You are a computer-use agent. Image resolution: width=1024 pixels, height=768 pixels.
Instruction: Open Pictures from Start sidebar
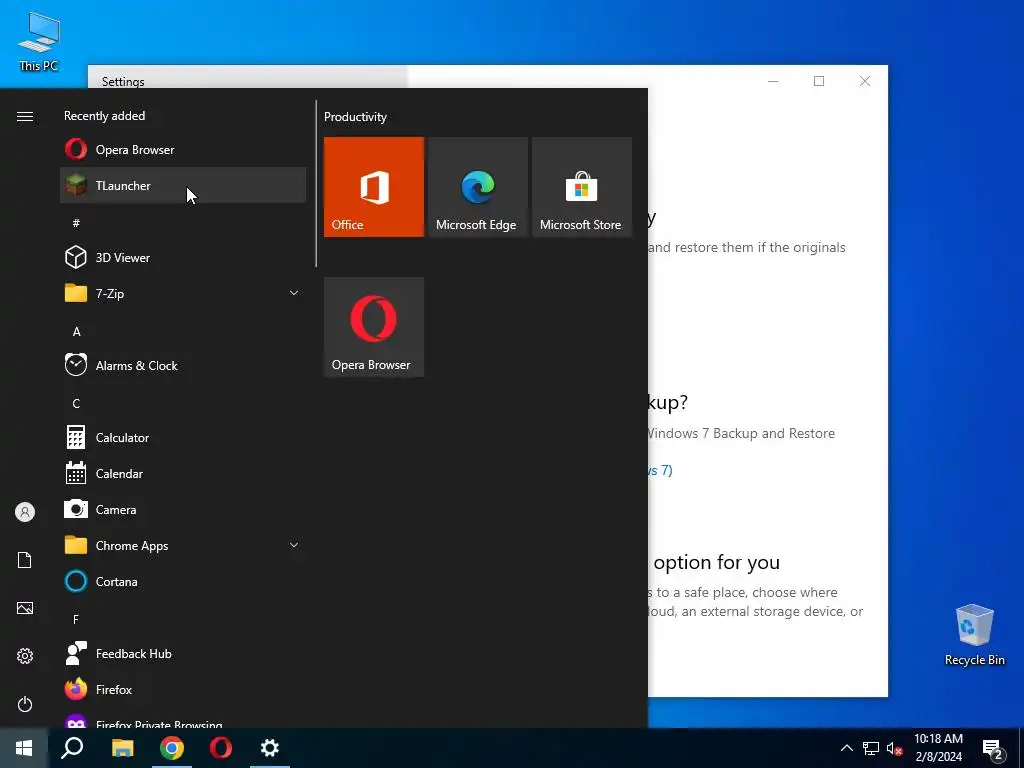25,608
